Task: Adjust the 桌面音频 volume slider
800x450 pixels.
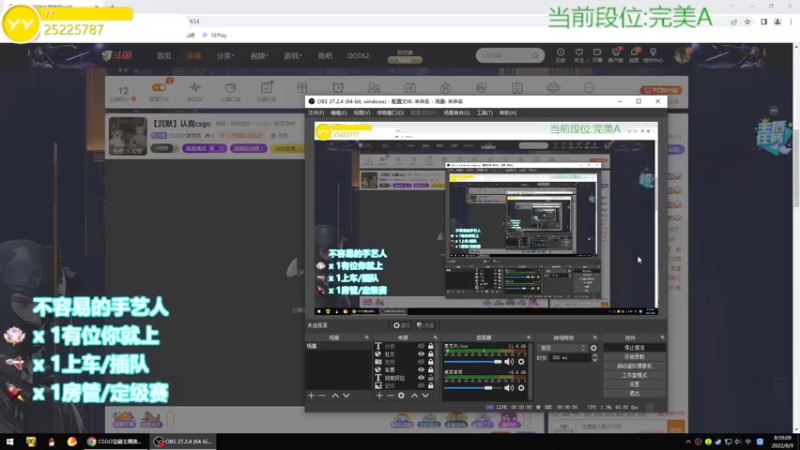Action: pyautogui.click(x=473, y=388)
